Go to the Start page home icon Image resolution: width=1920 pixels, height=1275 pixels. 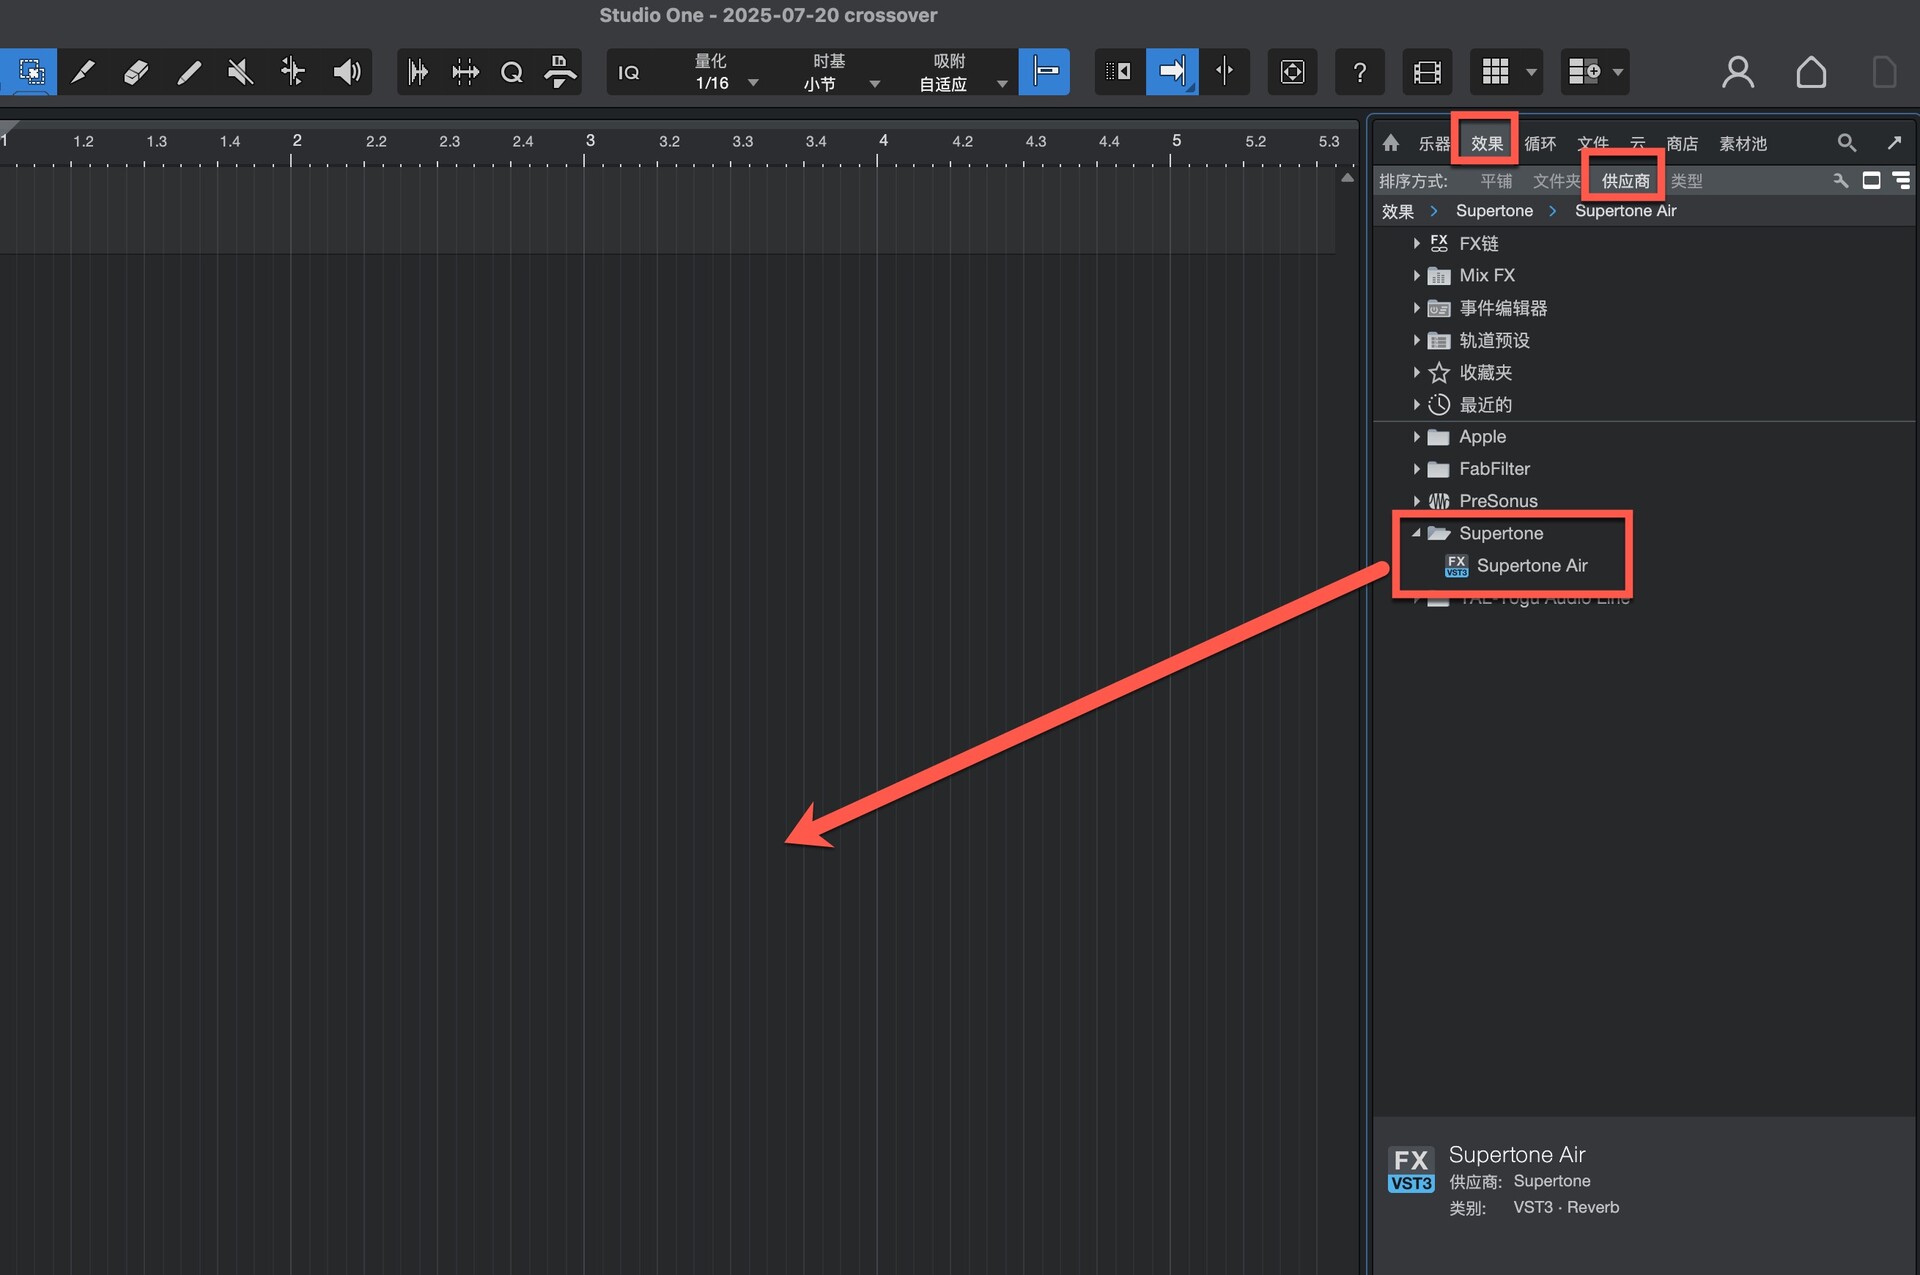tap(1811, 72)
